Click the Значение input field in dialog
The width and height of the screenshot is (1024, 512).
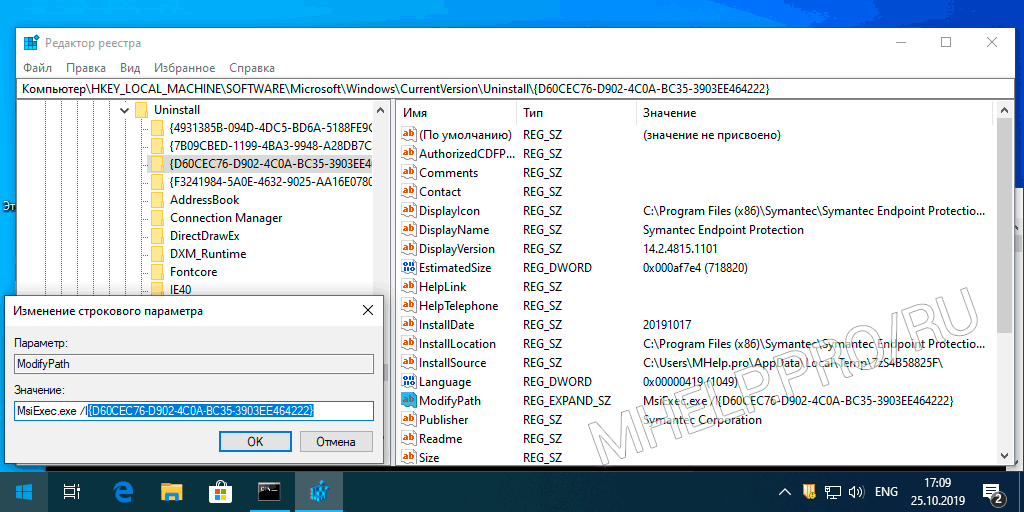pos(194,410)
